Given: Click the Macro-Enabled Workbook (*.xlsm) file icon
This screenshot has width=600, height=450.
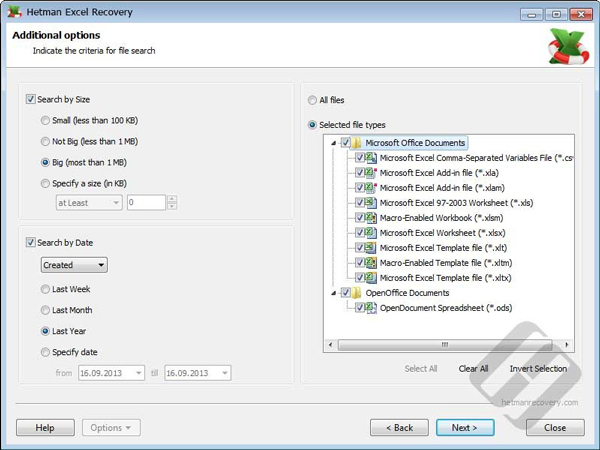Looking at the screenshot, I should [x=373, y=218].
